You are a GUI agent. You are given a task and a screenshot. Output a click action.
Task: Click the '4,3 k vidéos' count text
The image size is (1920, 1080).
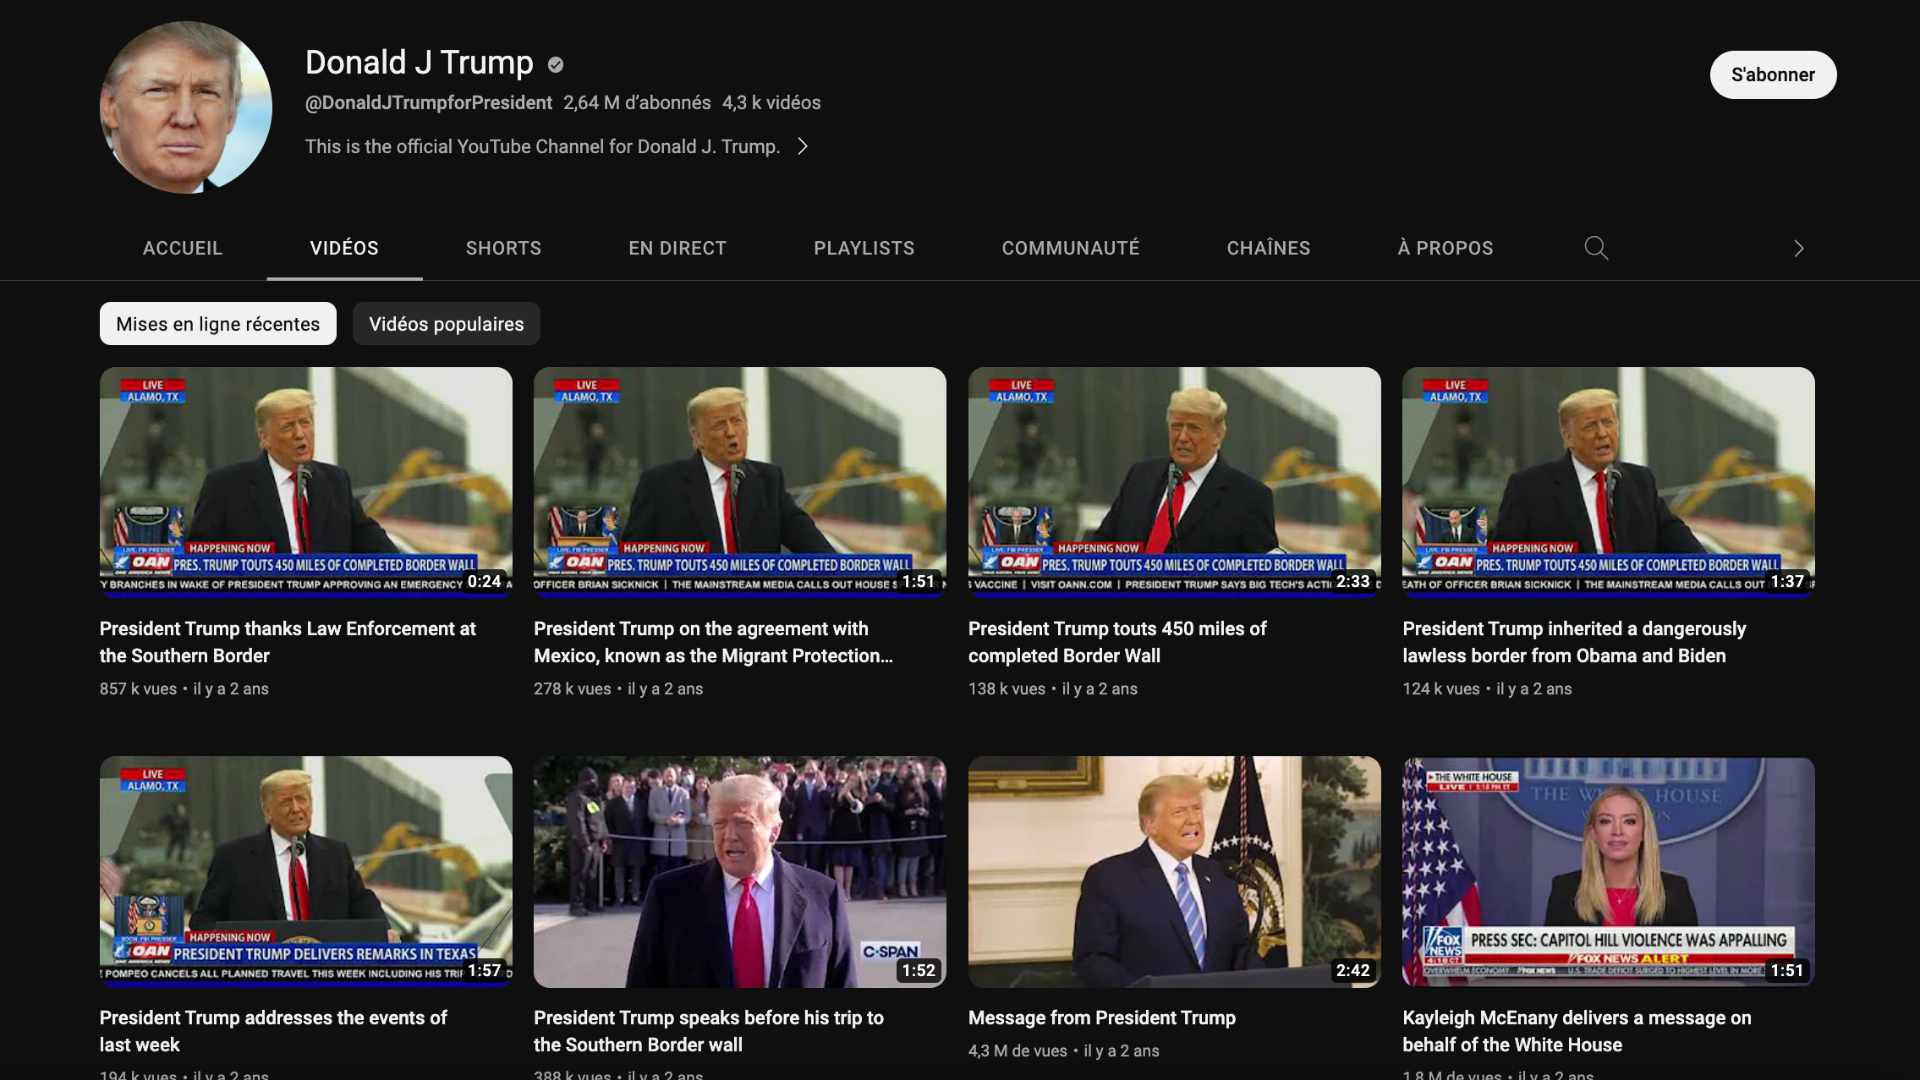[x=771, y=103]
